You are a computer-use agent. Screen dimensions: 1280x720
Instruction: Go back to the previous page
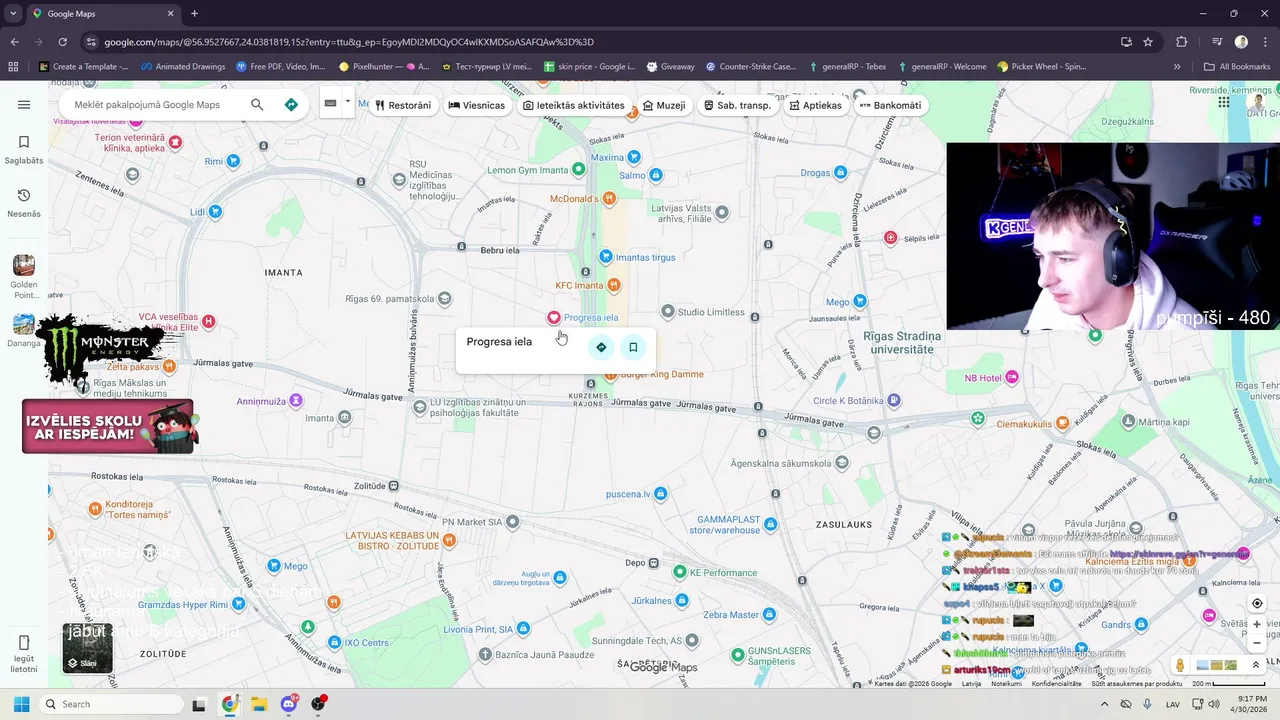tap(14, 42)
